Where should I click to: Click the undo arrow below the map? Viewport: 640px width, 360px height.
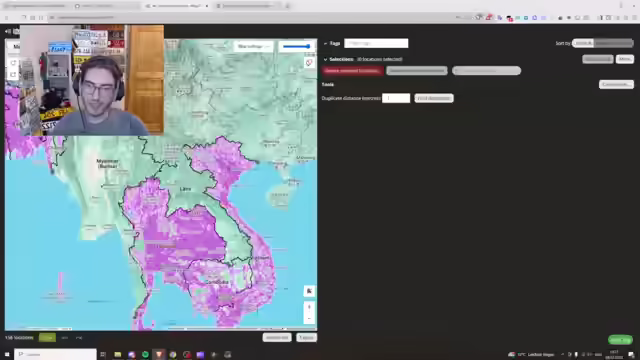64,338
